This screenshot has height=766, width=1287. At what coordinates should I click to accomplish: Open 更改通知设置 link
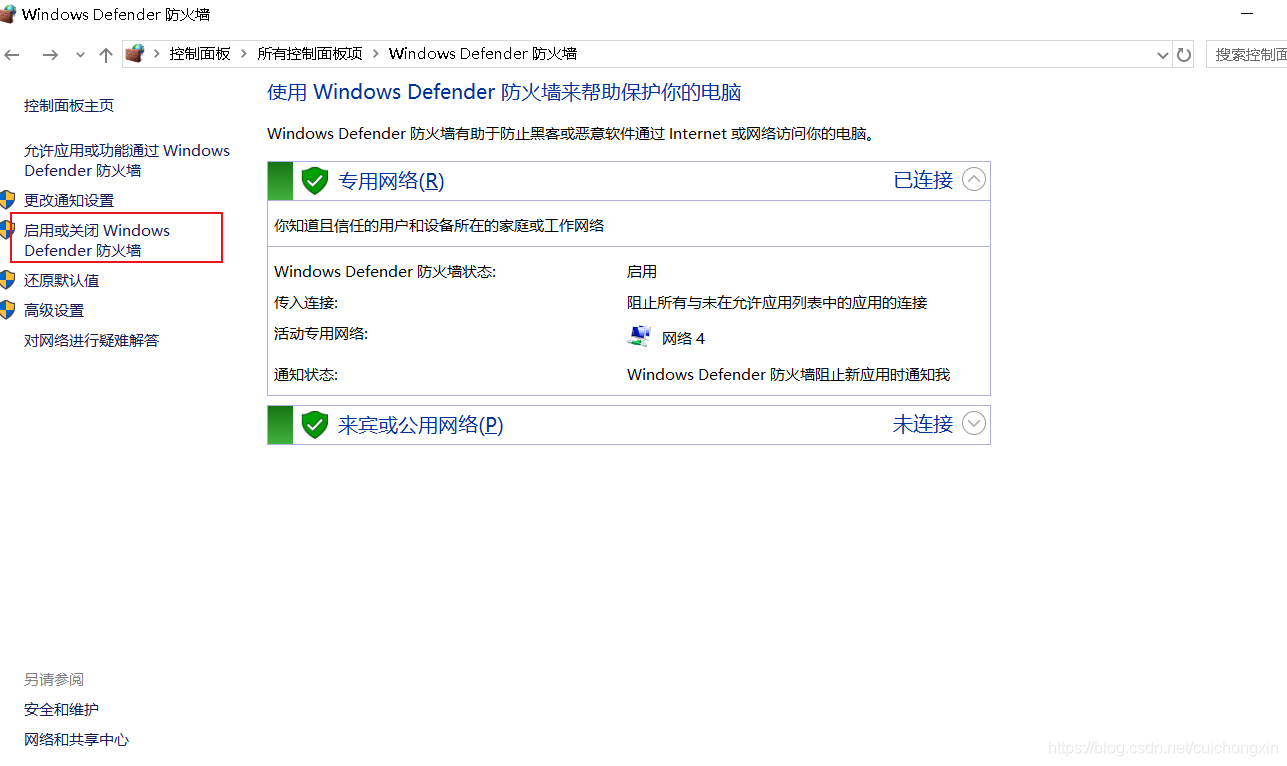[x=69, y=200]
